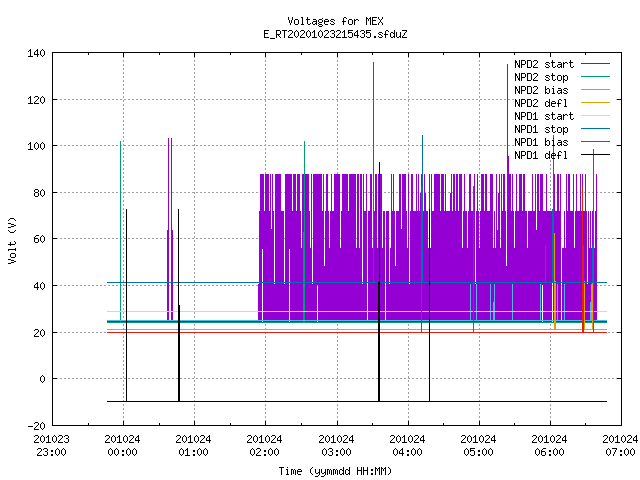
Task: Click the x-axis label 201024 02:00
Action: click(264, 446)
